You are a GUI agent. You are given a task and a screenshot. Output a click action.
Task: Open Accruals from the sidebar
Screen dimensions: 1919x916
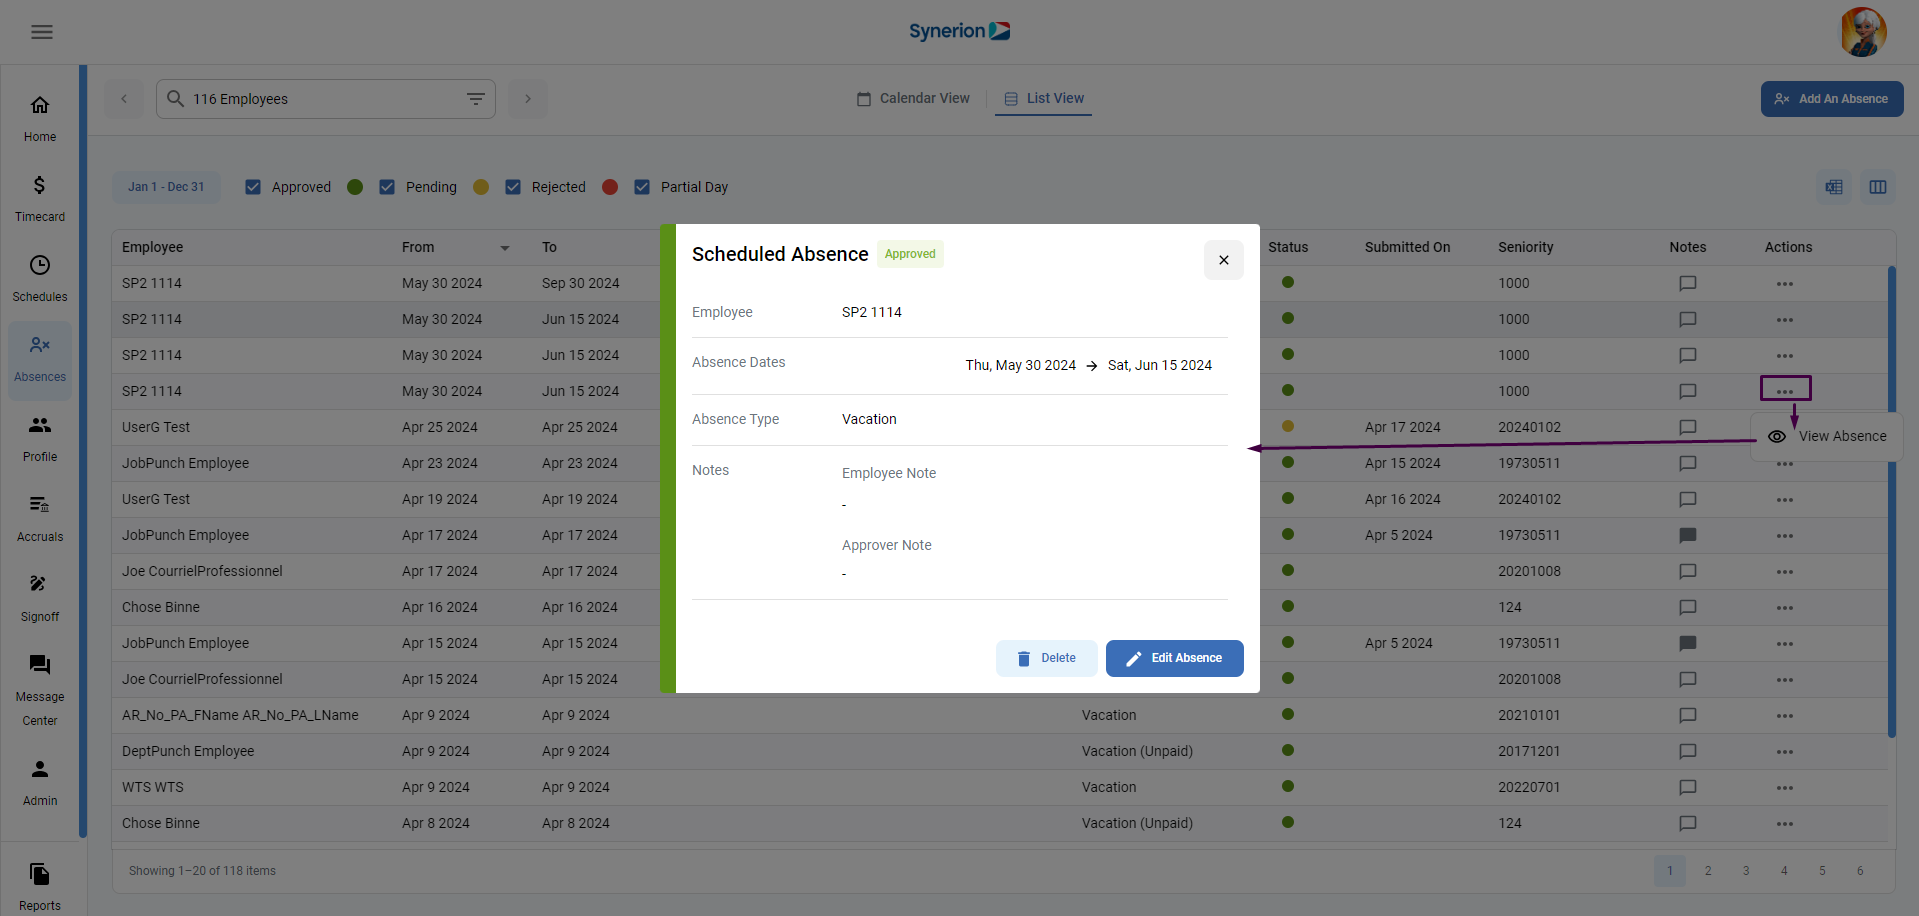pos(40,519)
